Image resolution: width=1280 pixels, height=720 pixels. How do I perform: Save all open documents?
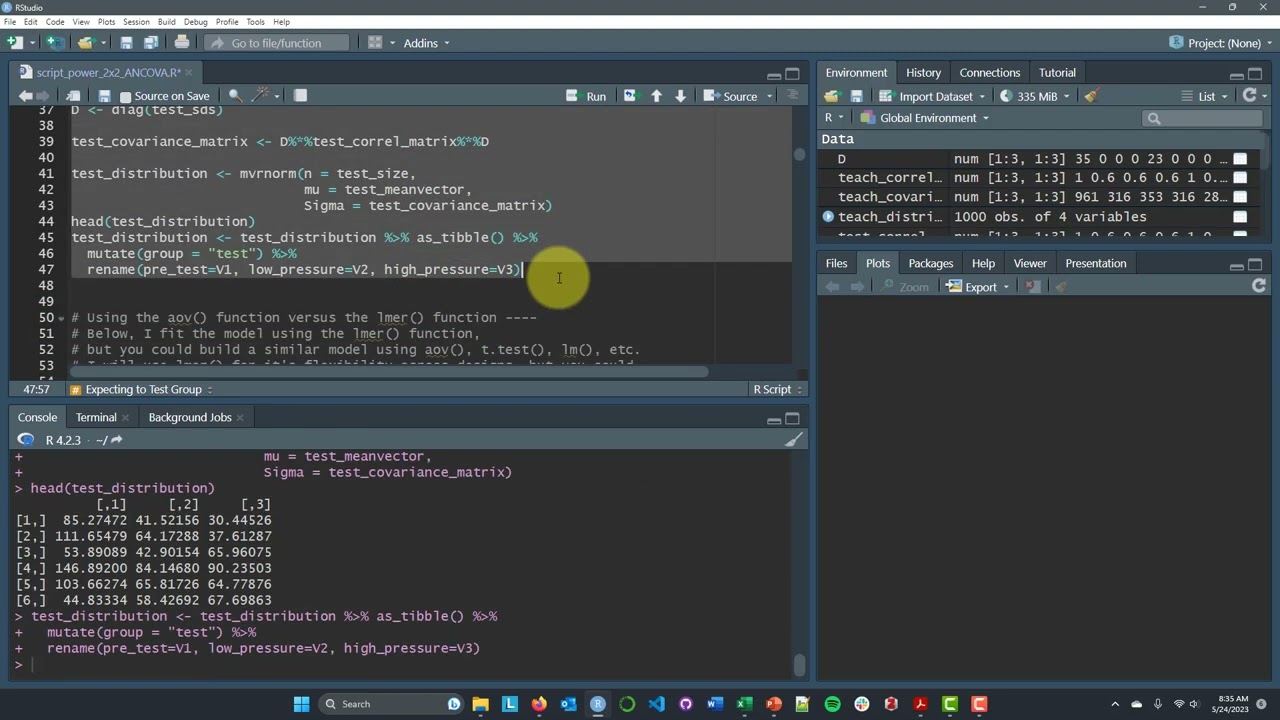click(x=151, y=43)
